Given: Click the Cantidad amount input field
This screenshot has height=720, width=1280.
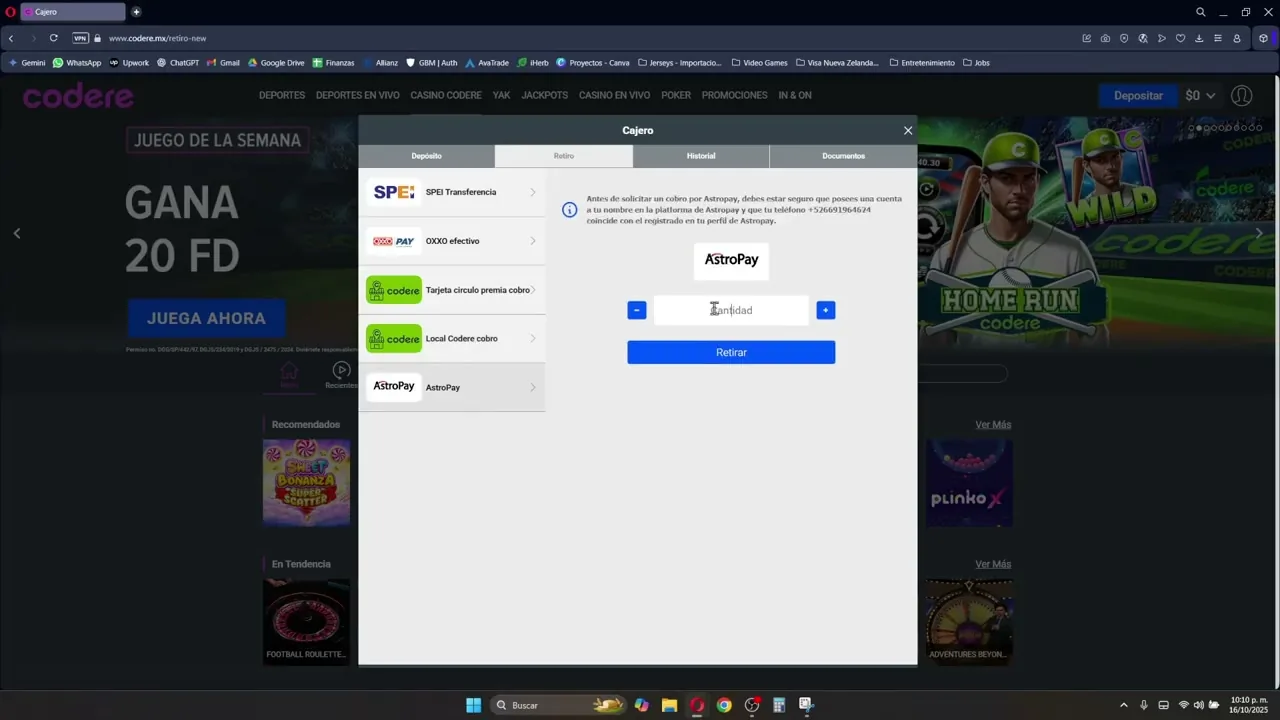Looking at the screenshot, I should [731, 310].
